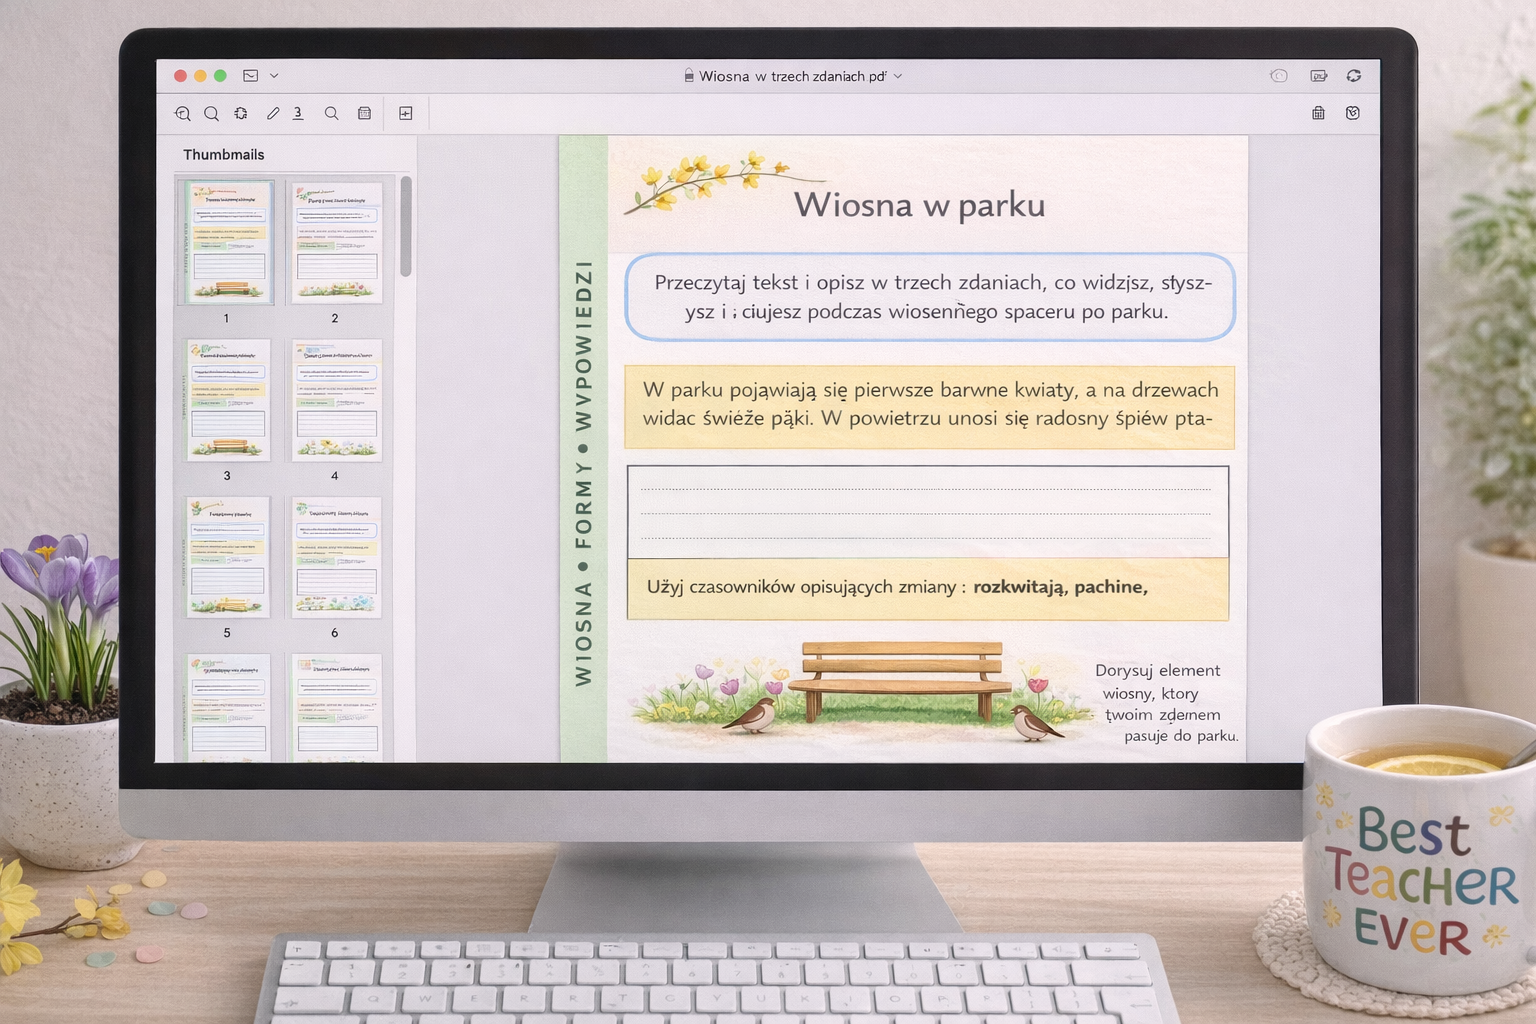Go to page 5 thumbnail
The image size is (1536, 1024).
227,557
